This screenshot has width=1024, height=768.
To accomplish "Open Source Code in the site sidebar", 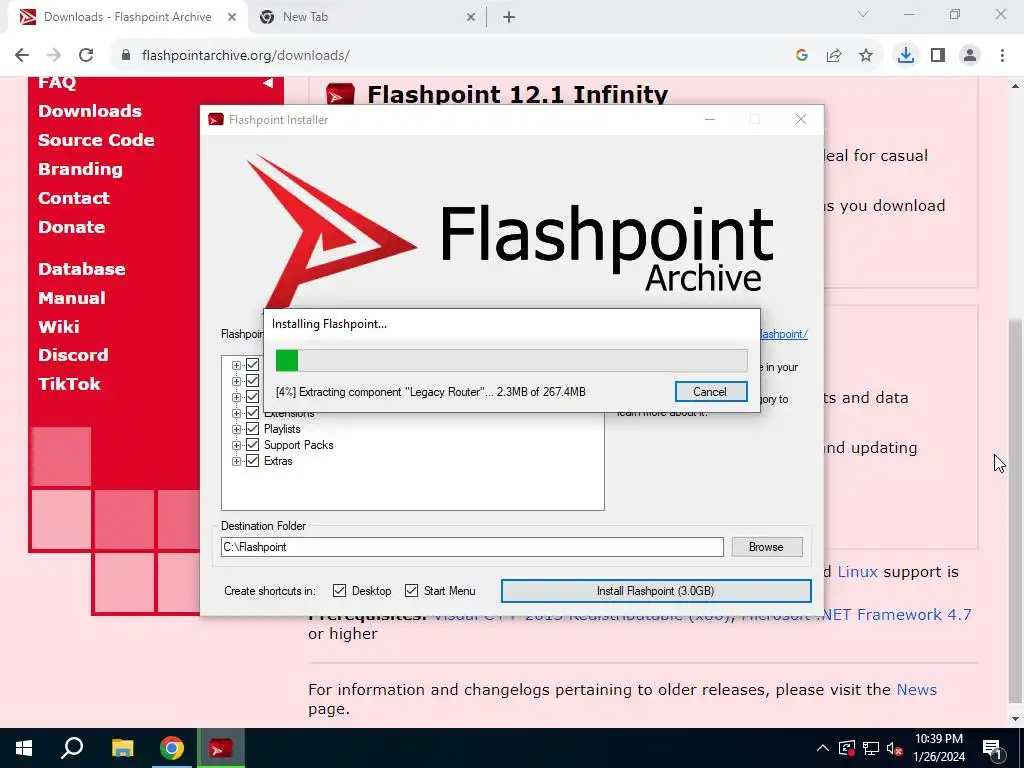I will click(96, 140).
